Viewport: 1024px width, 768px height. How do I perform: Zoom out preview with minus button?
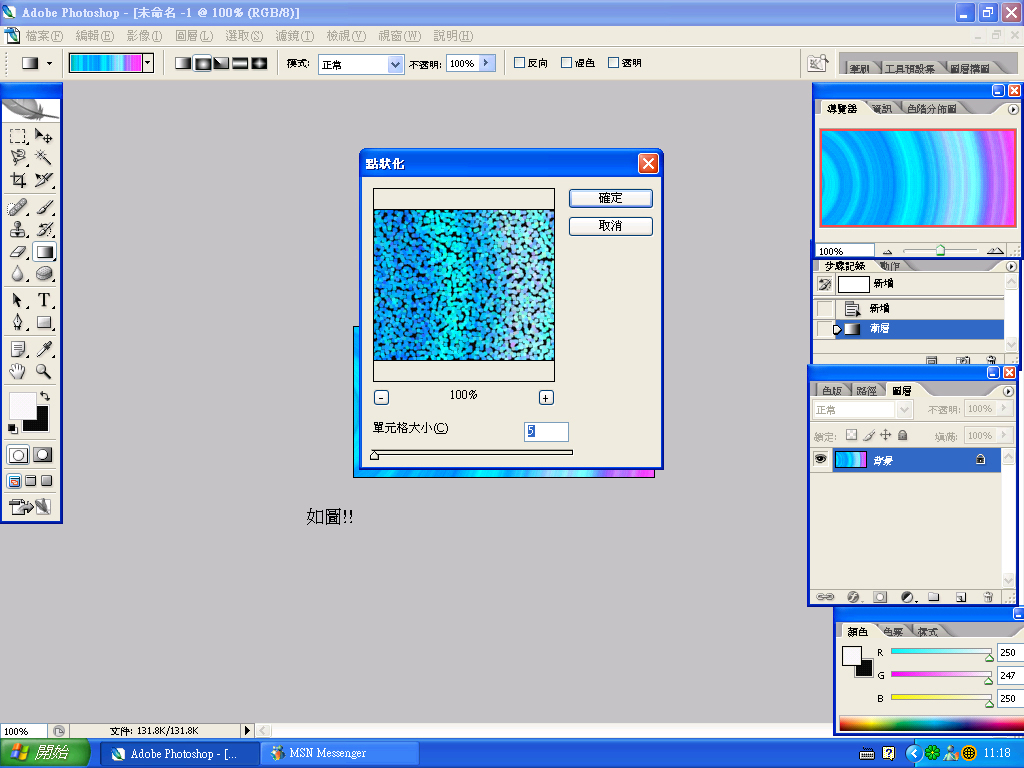pyautogui.click(x=381, y=397)
